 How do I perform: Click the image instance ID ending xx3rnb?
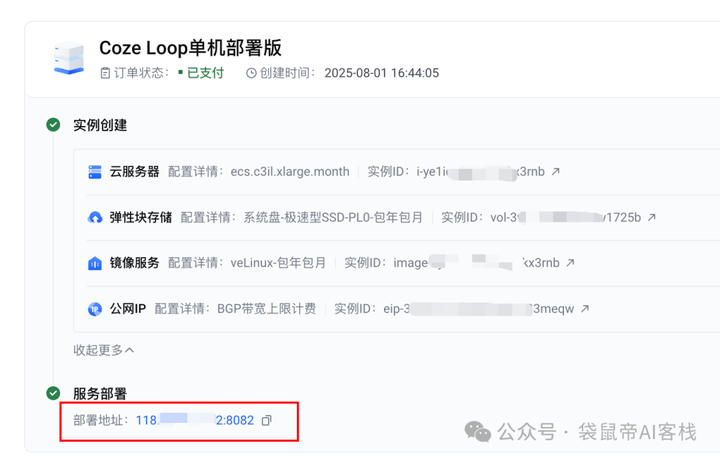[x=476, y=263]
